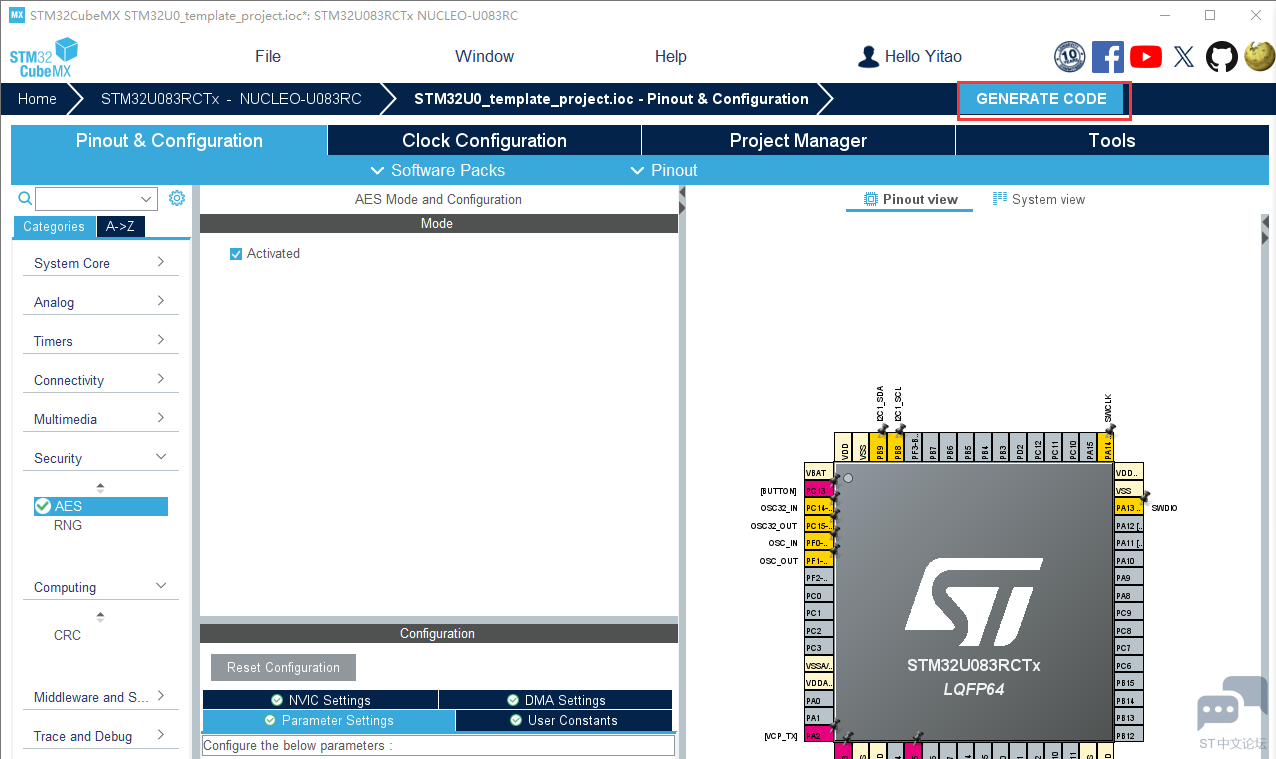
Task: Open the Help menu
Action: point(670,56)
